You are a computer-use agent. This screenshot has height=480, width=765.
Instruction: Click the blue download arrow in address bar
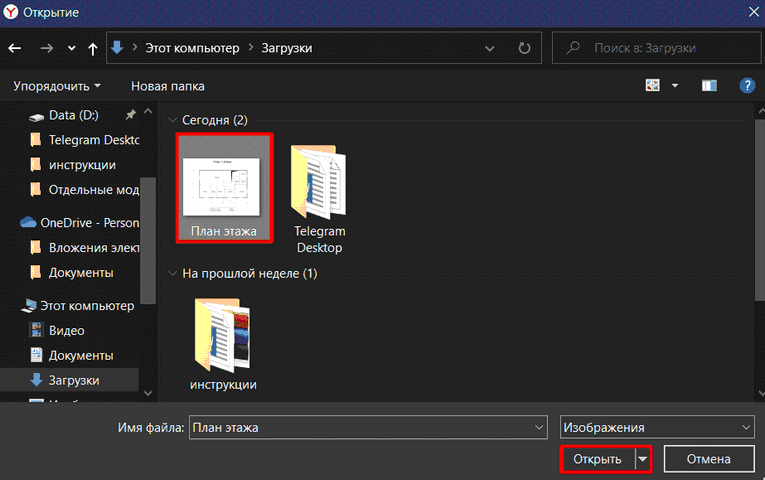point(117,48)
